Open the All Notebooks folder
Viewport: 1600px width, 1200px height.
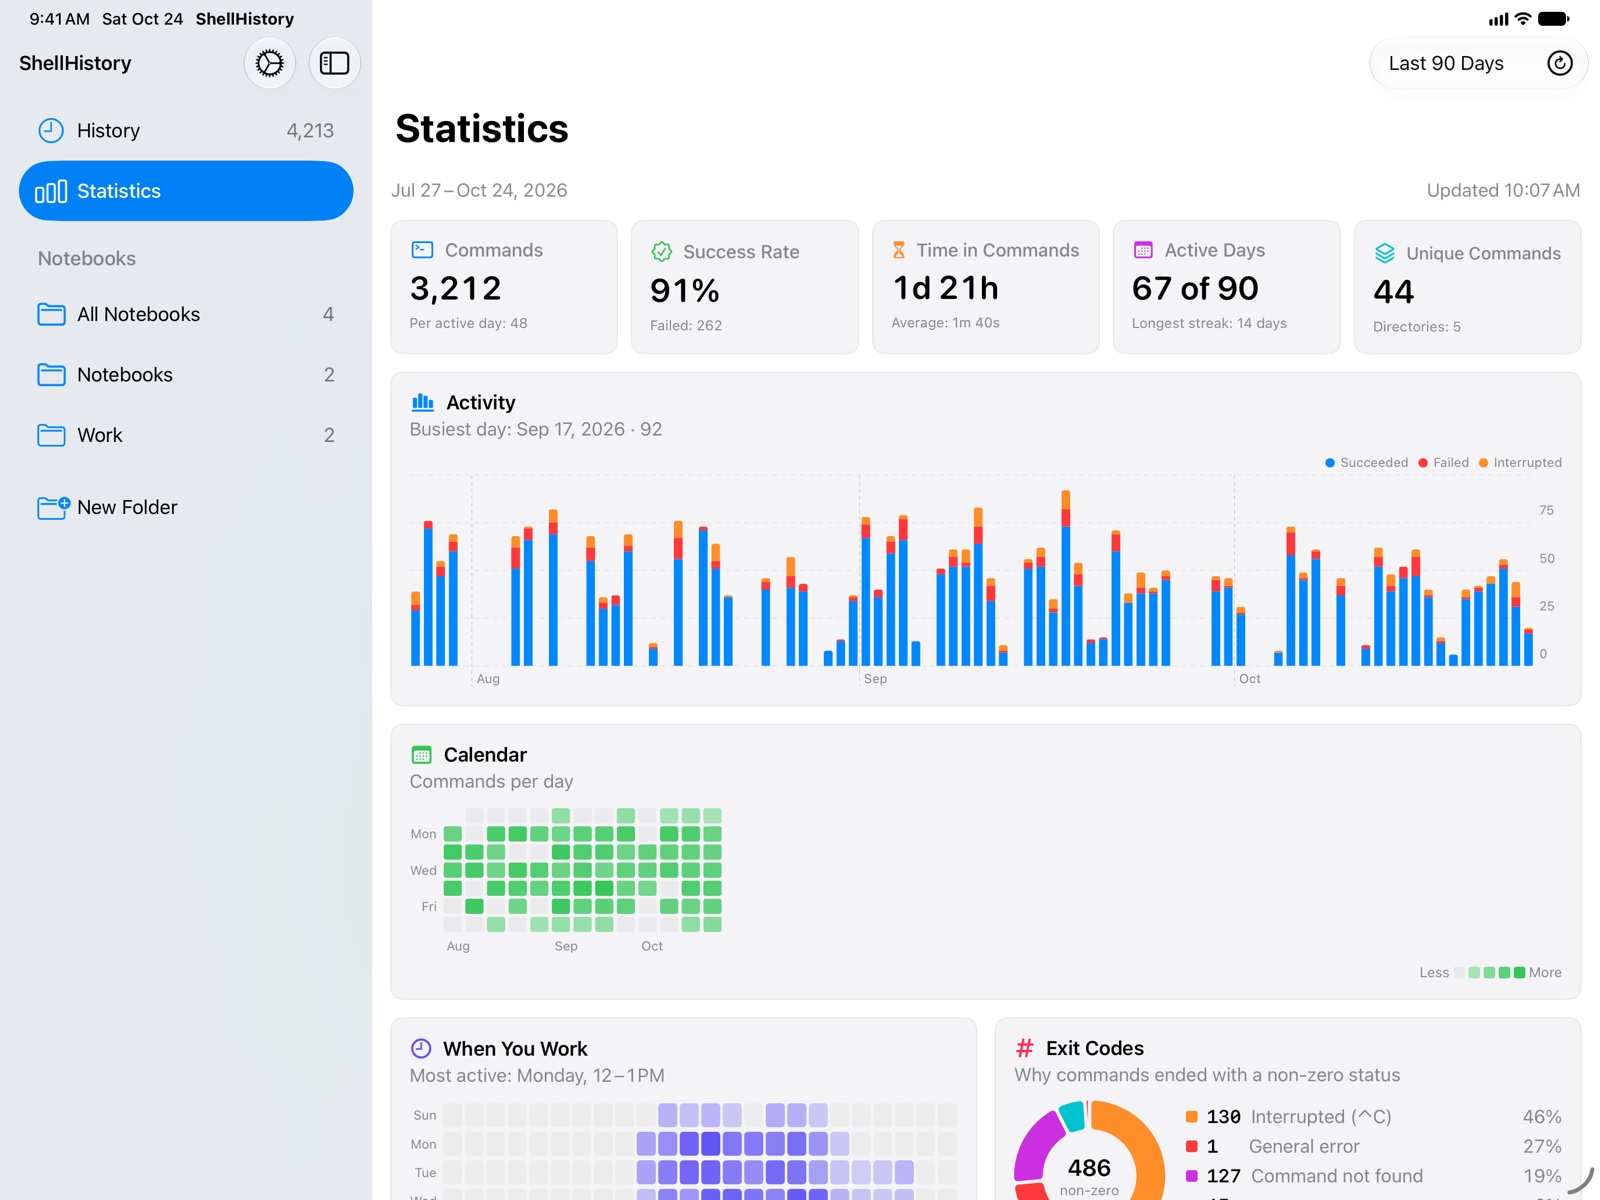point(186,314)
